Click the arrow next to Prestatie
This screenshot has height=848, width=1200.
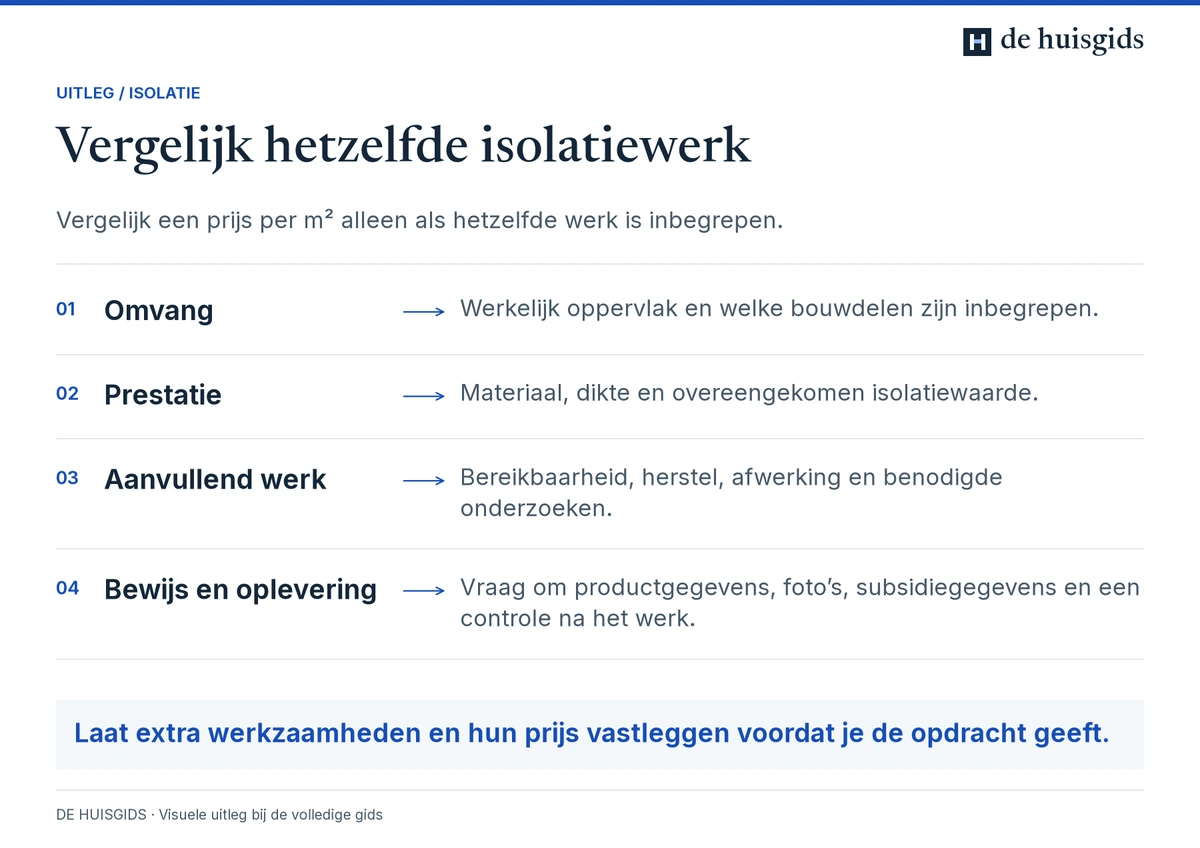pos(424,396)
